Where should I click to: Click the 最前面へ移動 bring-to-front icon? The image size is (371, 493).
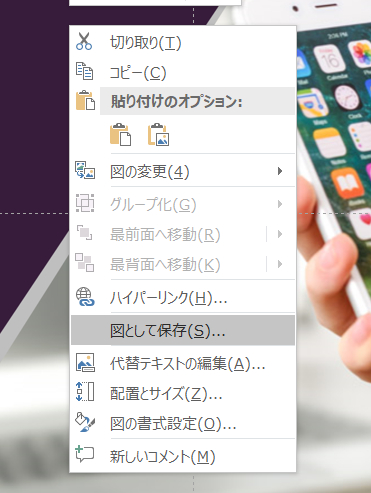(x=85, y=233)
